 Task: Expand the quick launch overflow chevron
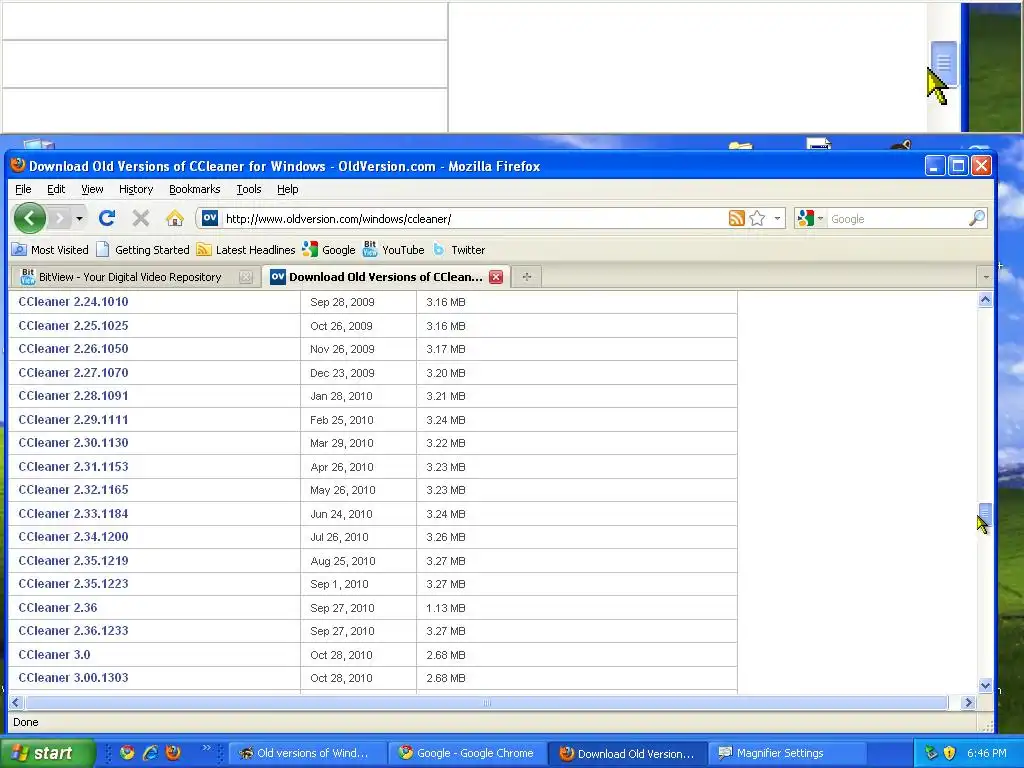(x=206, y=748)
